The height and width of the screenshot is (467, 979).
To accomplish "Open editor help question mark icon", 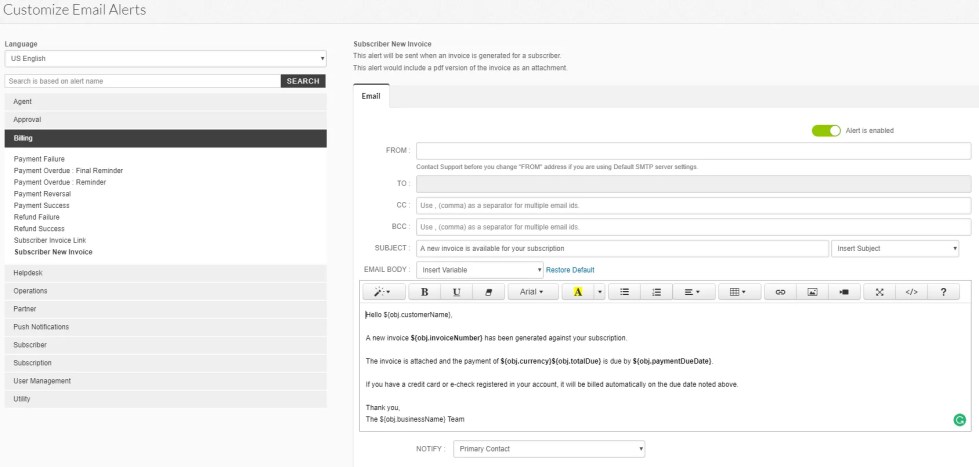I will coord(943,292).
